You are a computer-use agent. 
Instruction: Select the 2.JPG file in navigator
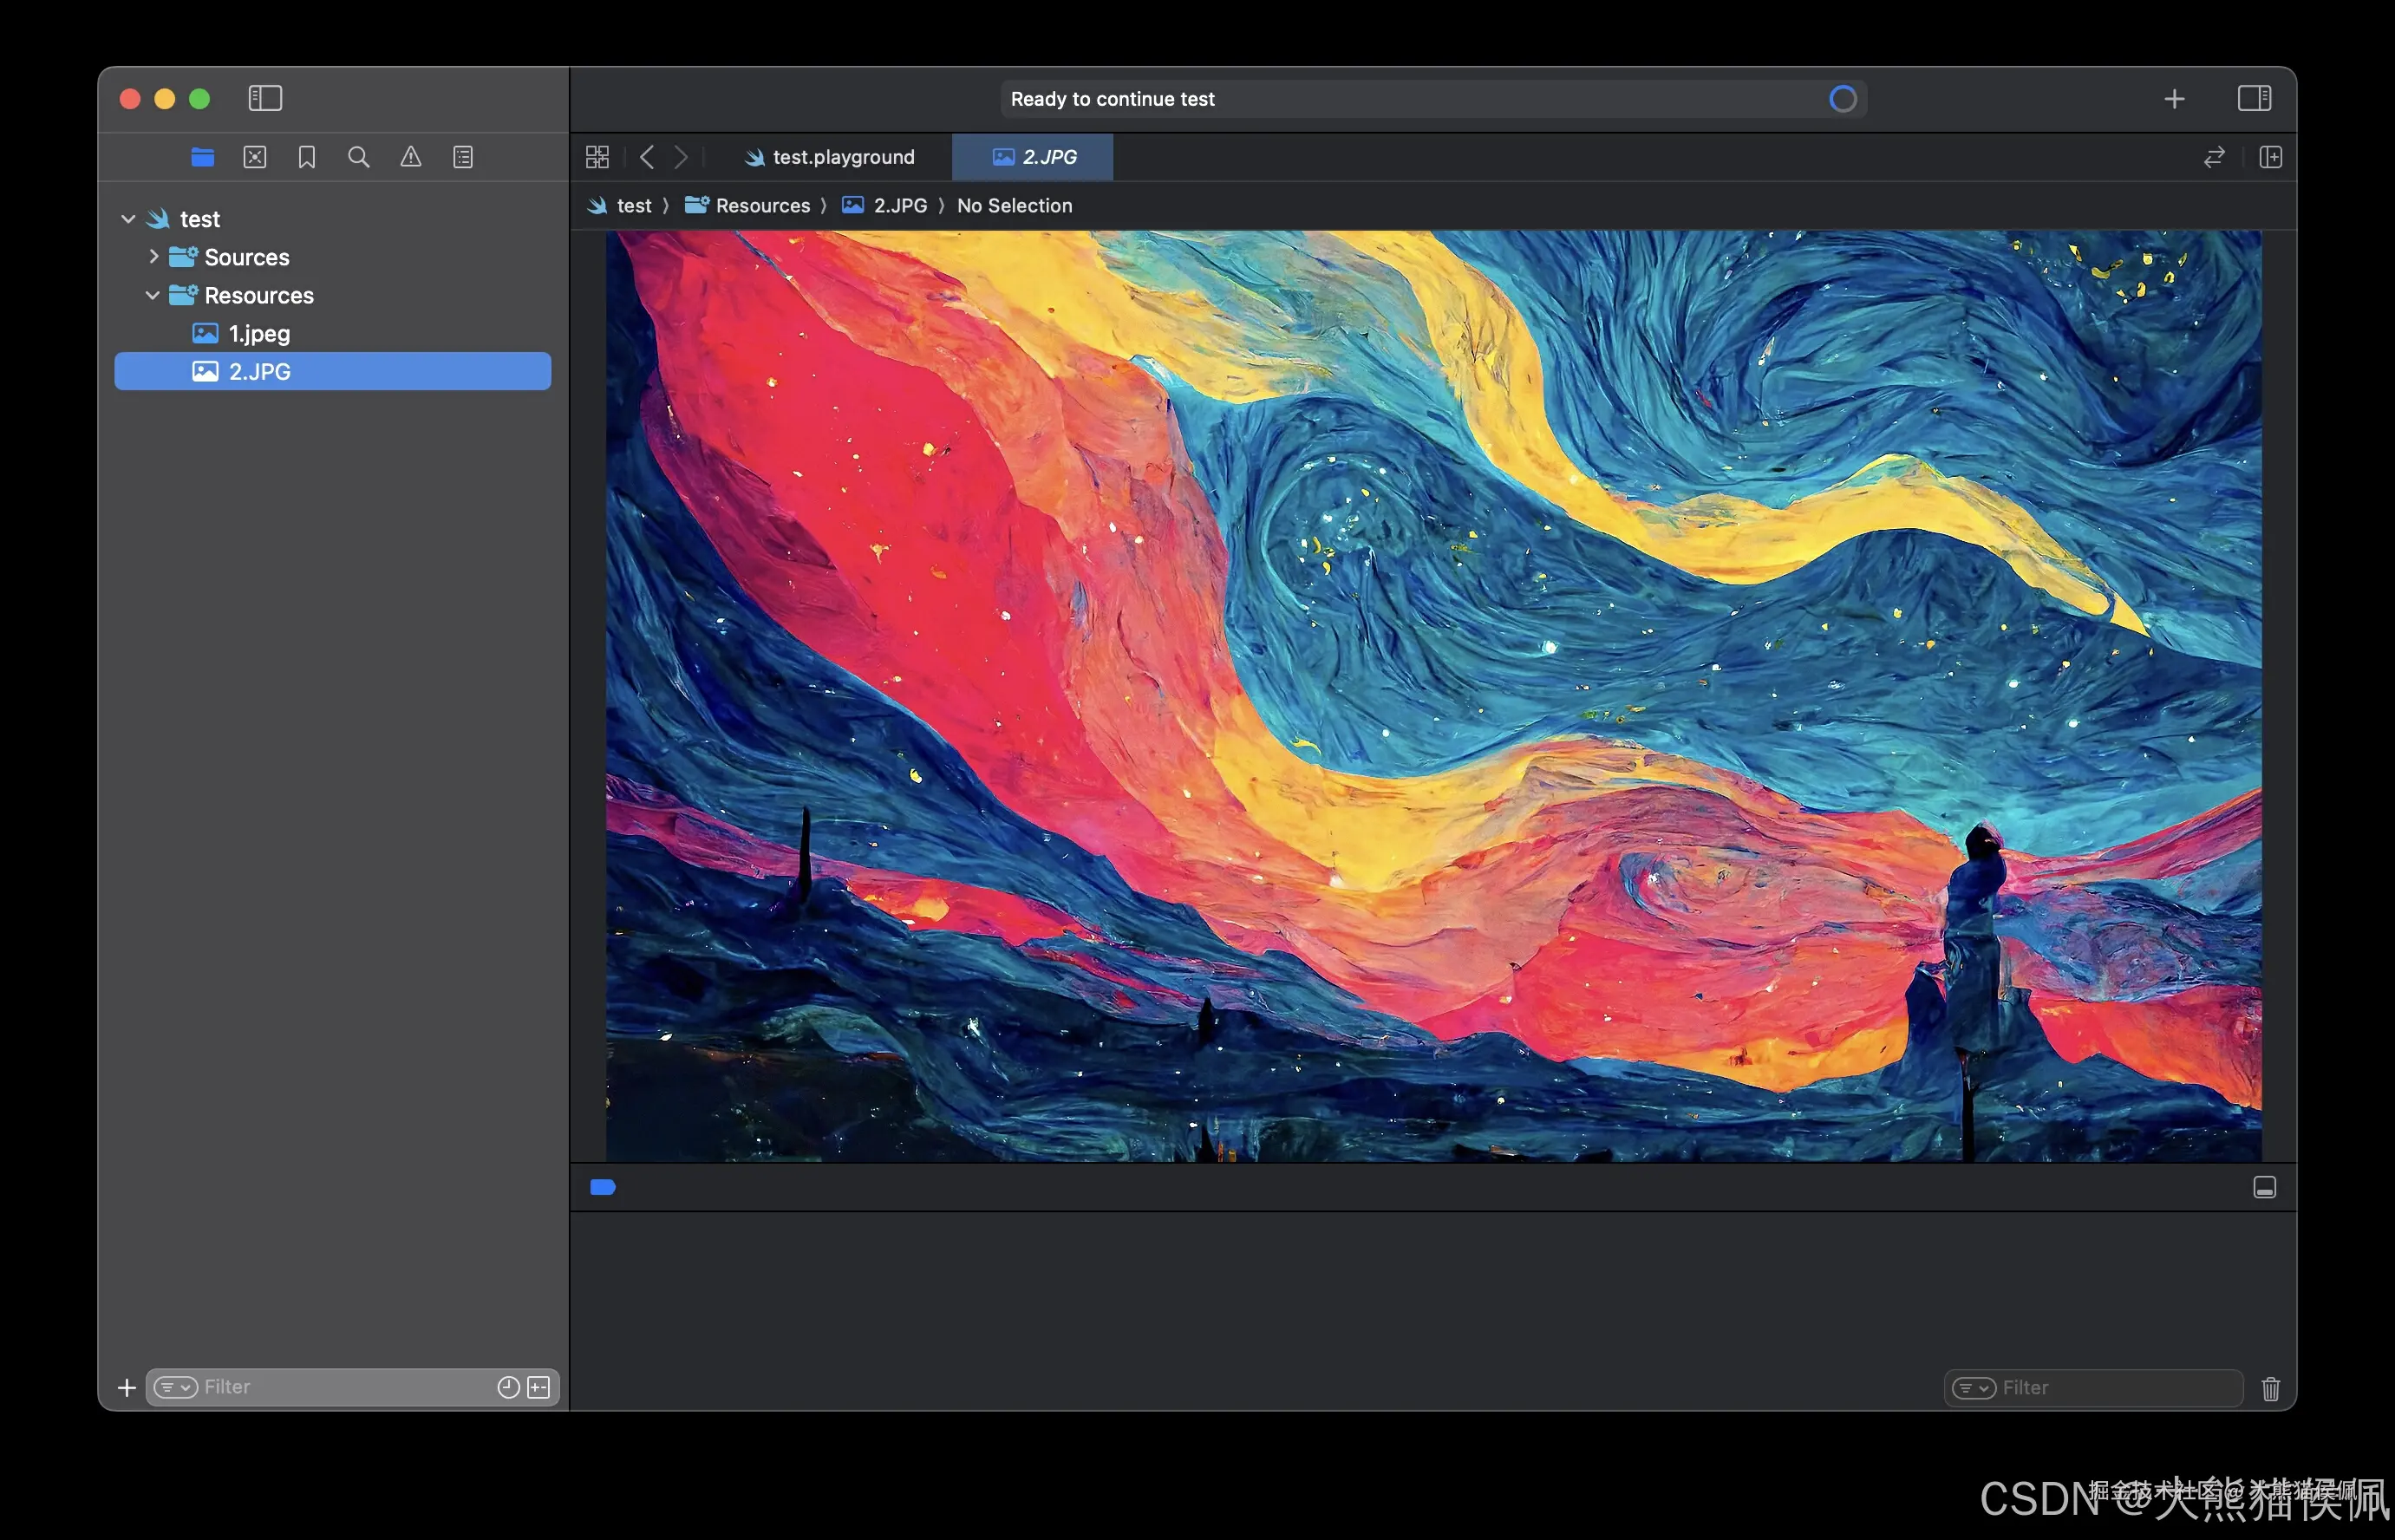pos(333,371)
